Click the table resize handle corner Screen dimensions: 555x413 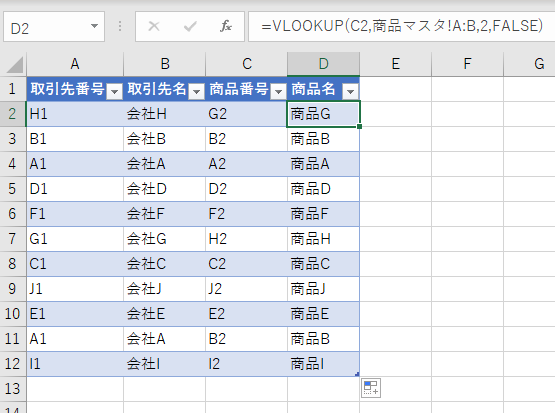click(x=357, y=374)
